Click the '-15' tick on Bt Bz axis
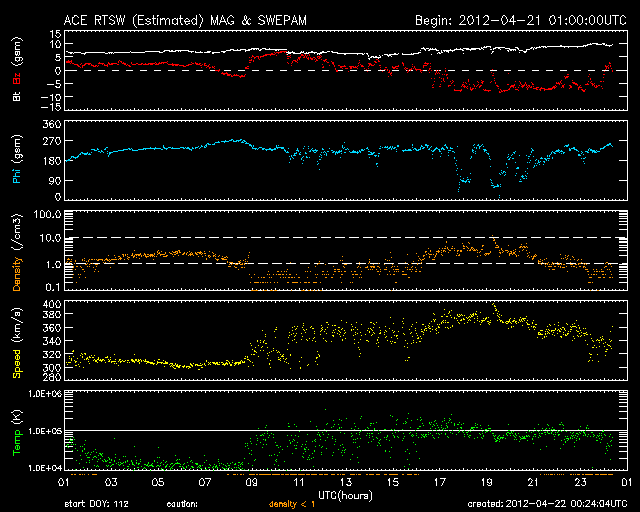 [x=51, y=107]
